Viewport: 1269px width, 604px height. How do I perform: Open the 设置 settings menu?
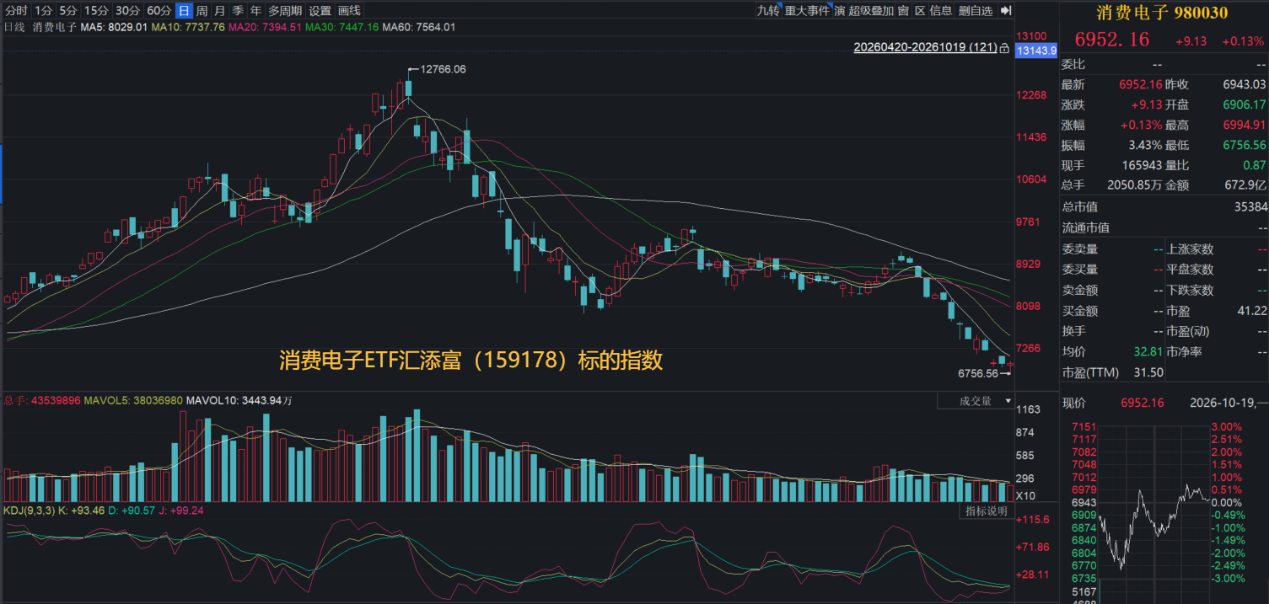(319, 10)
